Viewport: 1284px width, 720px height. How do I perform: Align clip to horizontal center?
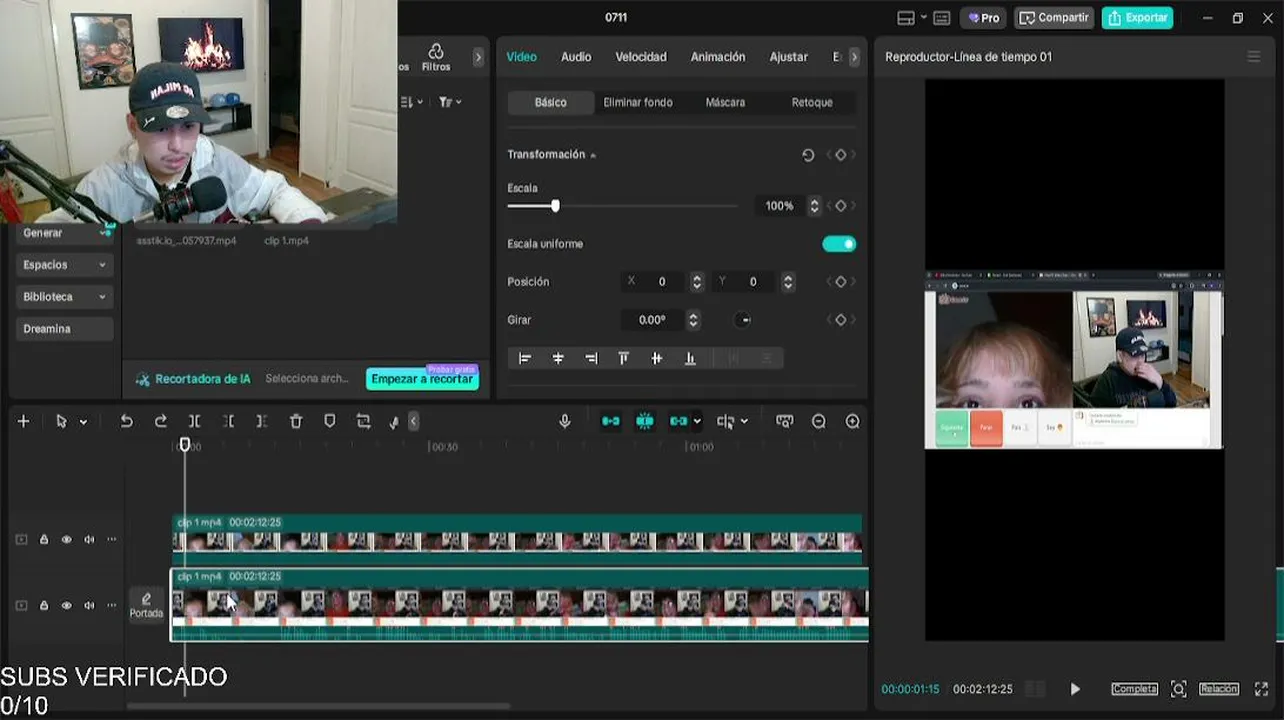558,358
